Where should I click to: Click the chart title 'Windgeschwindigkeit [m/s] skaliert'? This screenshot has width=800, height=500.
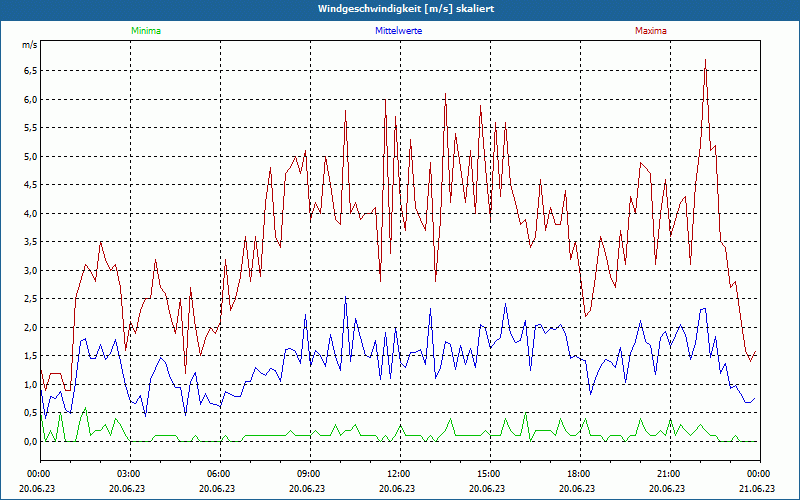click(406, 9)
